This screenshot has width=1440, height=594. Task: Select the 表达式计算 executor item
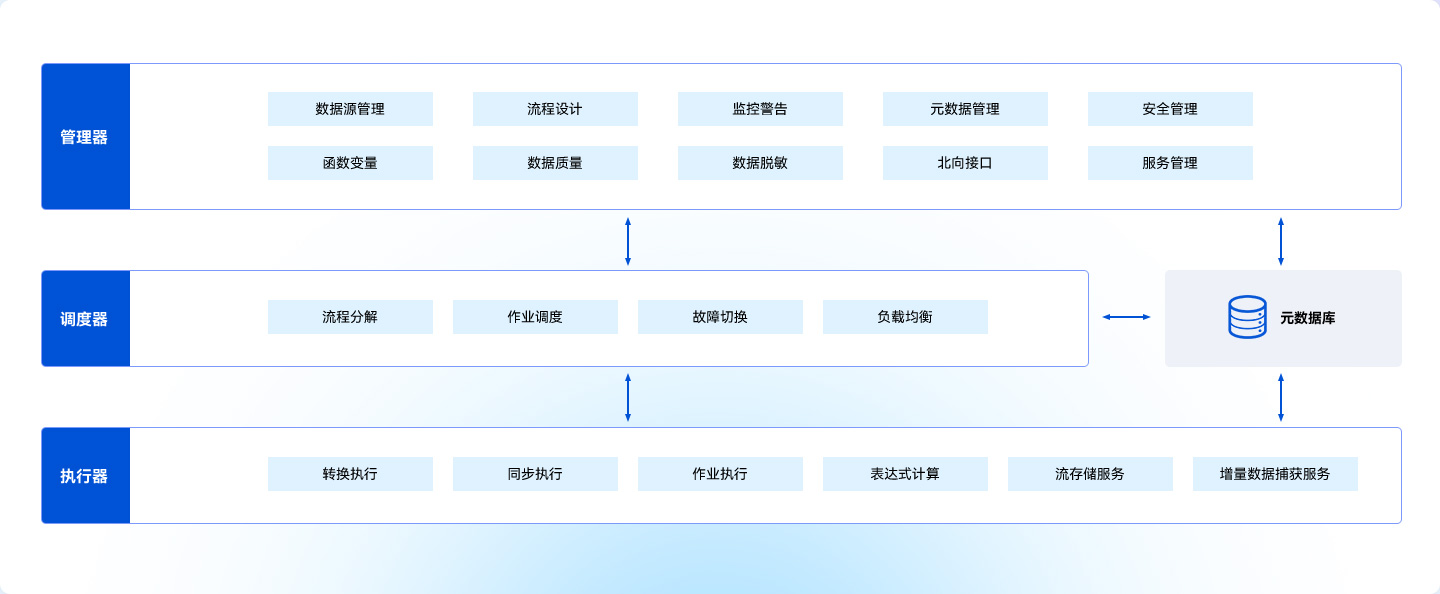point(905,474)
